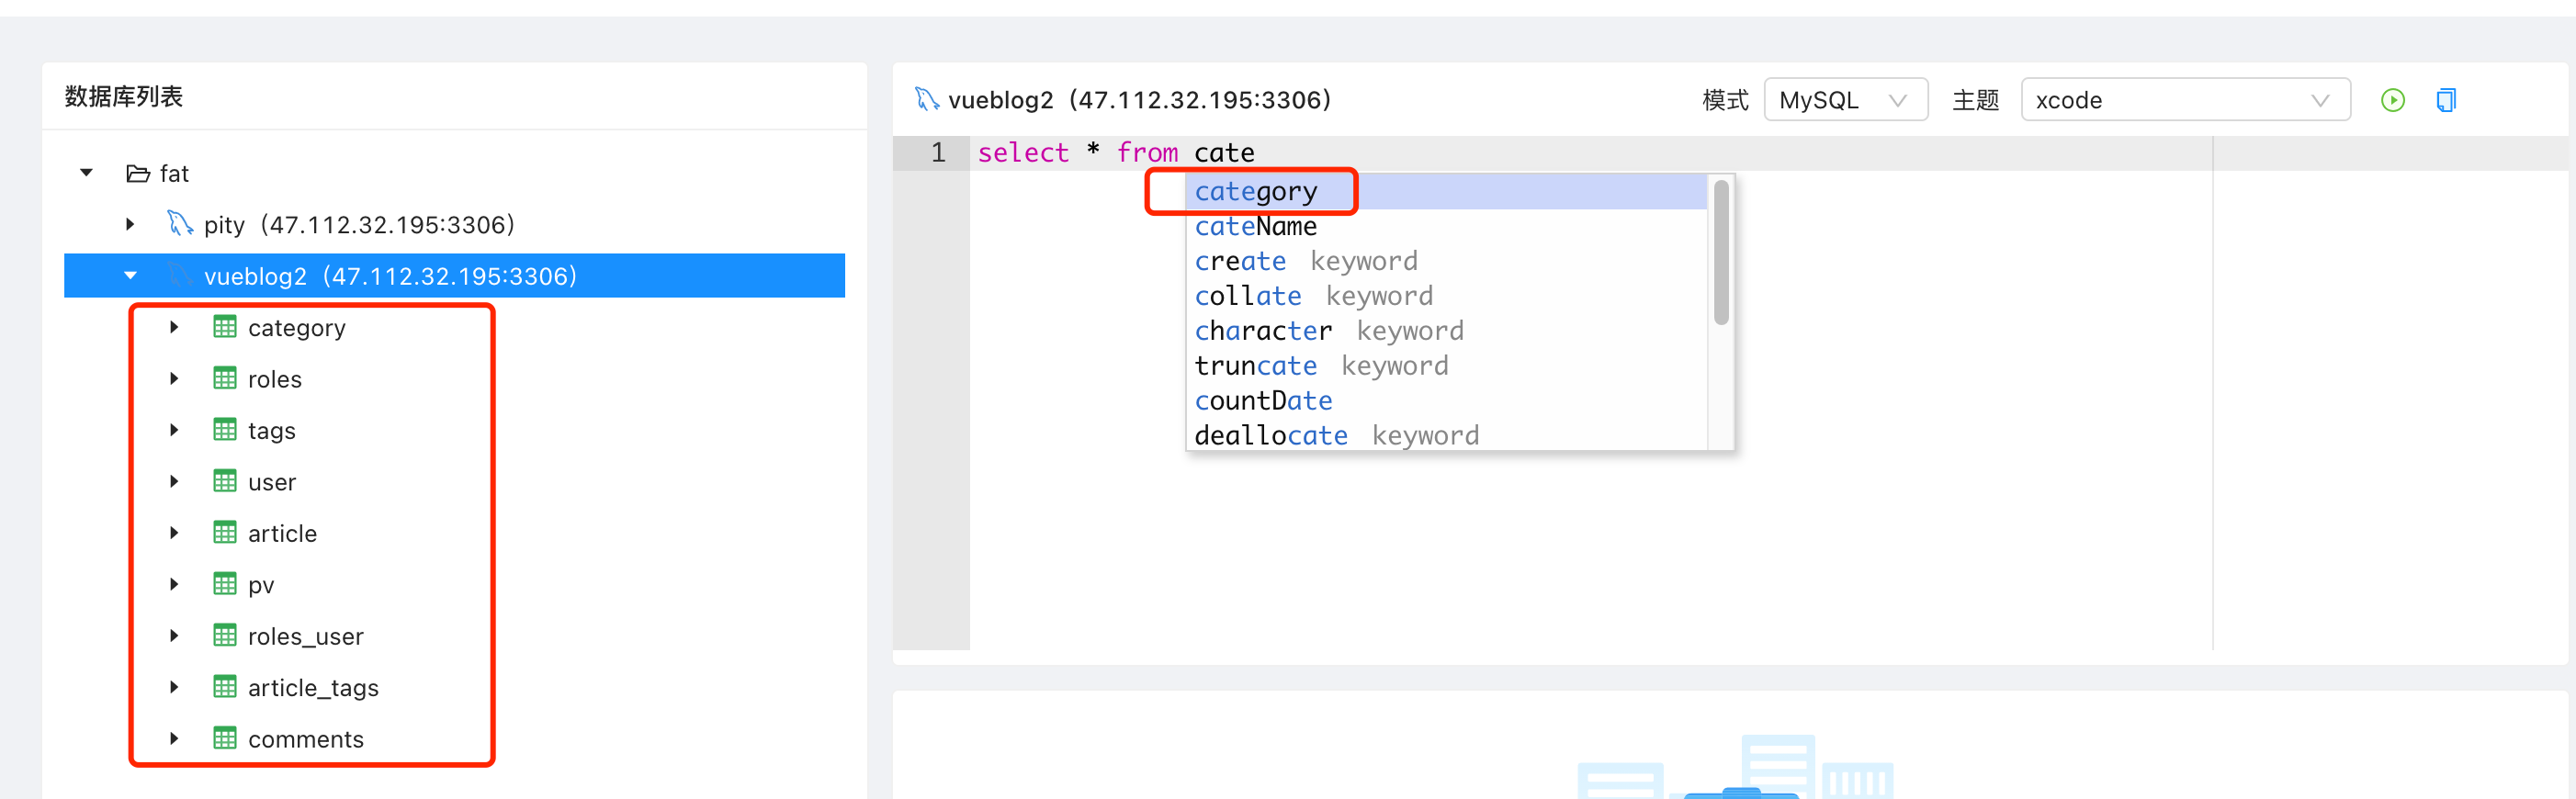2576x799 pixels.
Task: Click the autocomplete popup scrollbar thumb
Action: click(x=1721, y=252)
